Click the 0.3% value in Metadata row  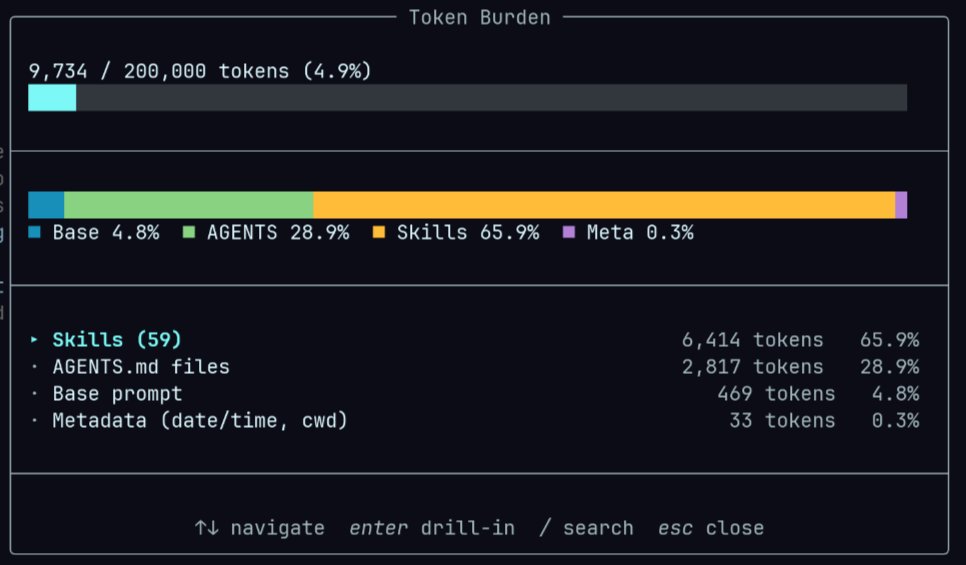pyautogui.click(x=896, y=421)
